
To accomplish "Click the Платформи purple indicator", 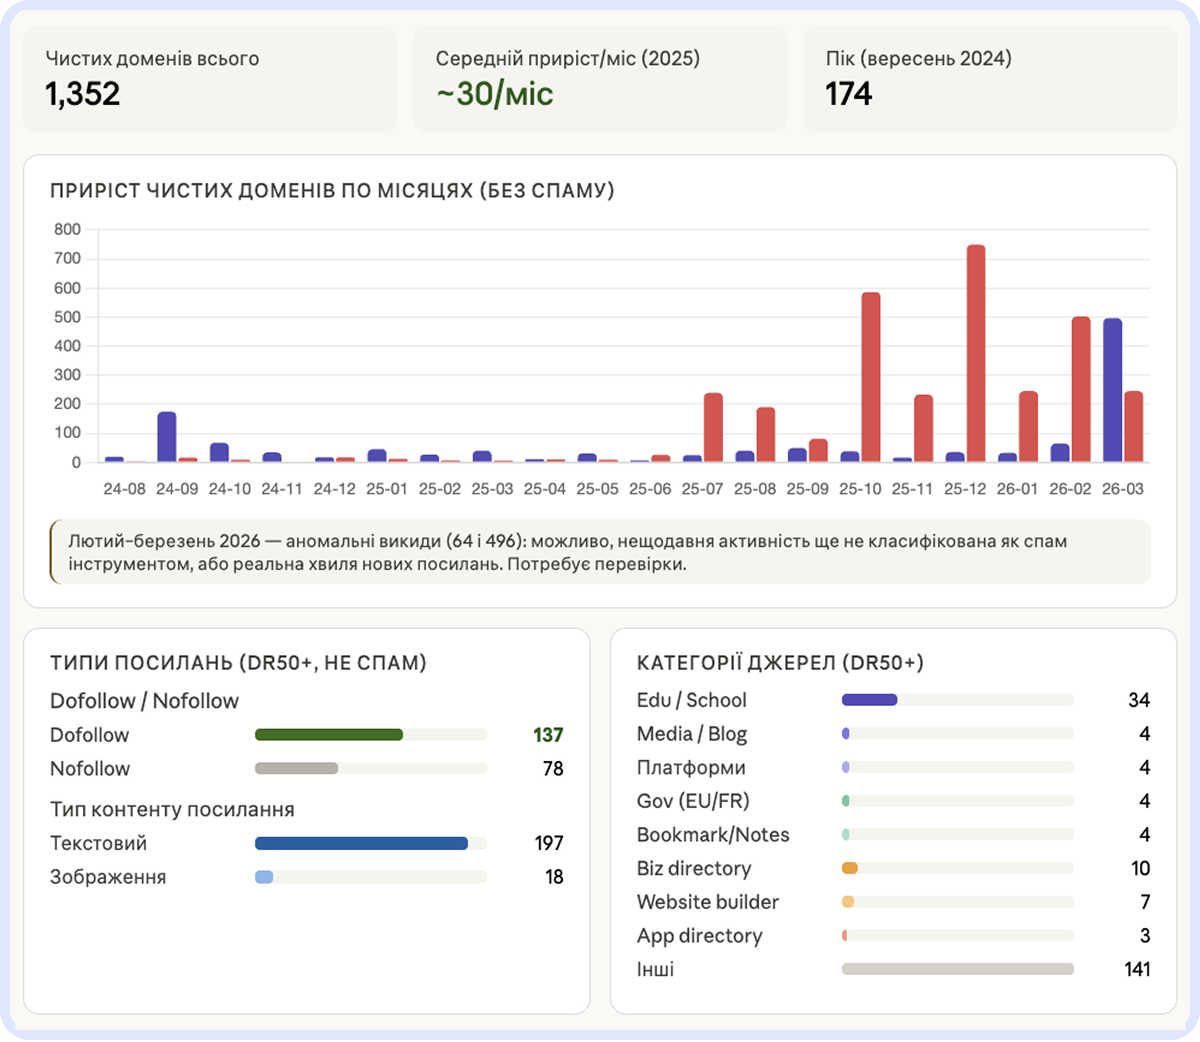I will [x=845, y=767].
